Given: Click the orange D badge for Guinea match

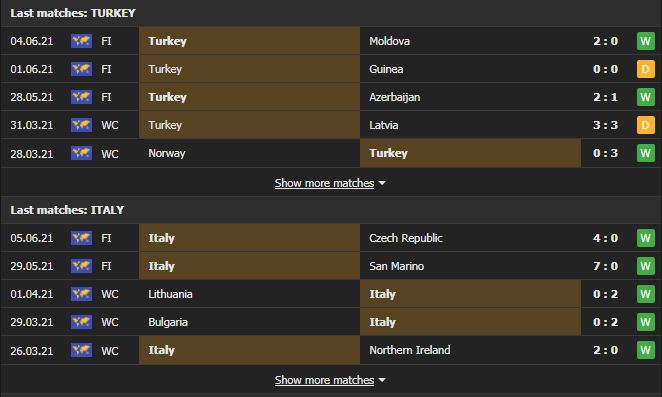Looking at the screenshot, I should (x=646, y=69).
